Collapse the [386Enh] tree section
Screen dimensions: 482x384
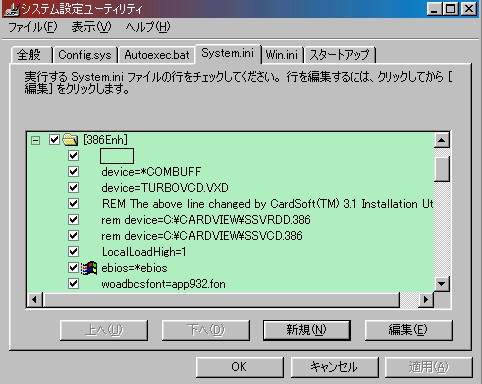[35, 140]
